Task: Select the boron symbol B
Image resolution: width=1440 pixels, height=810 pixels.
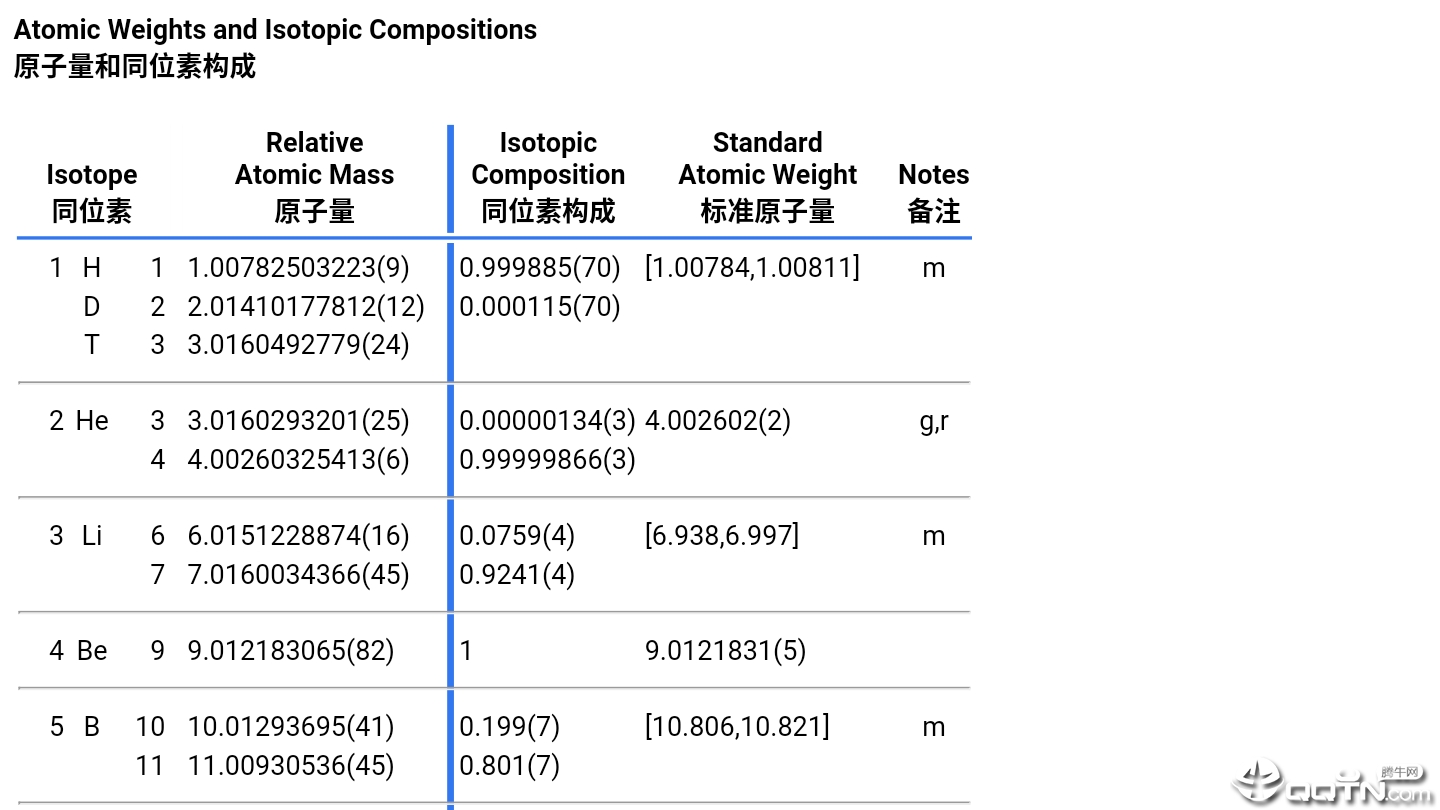Action: click(92, 727)
